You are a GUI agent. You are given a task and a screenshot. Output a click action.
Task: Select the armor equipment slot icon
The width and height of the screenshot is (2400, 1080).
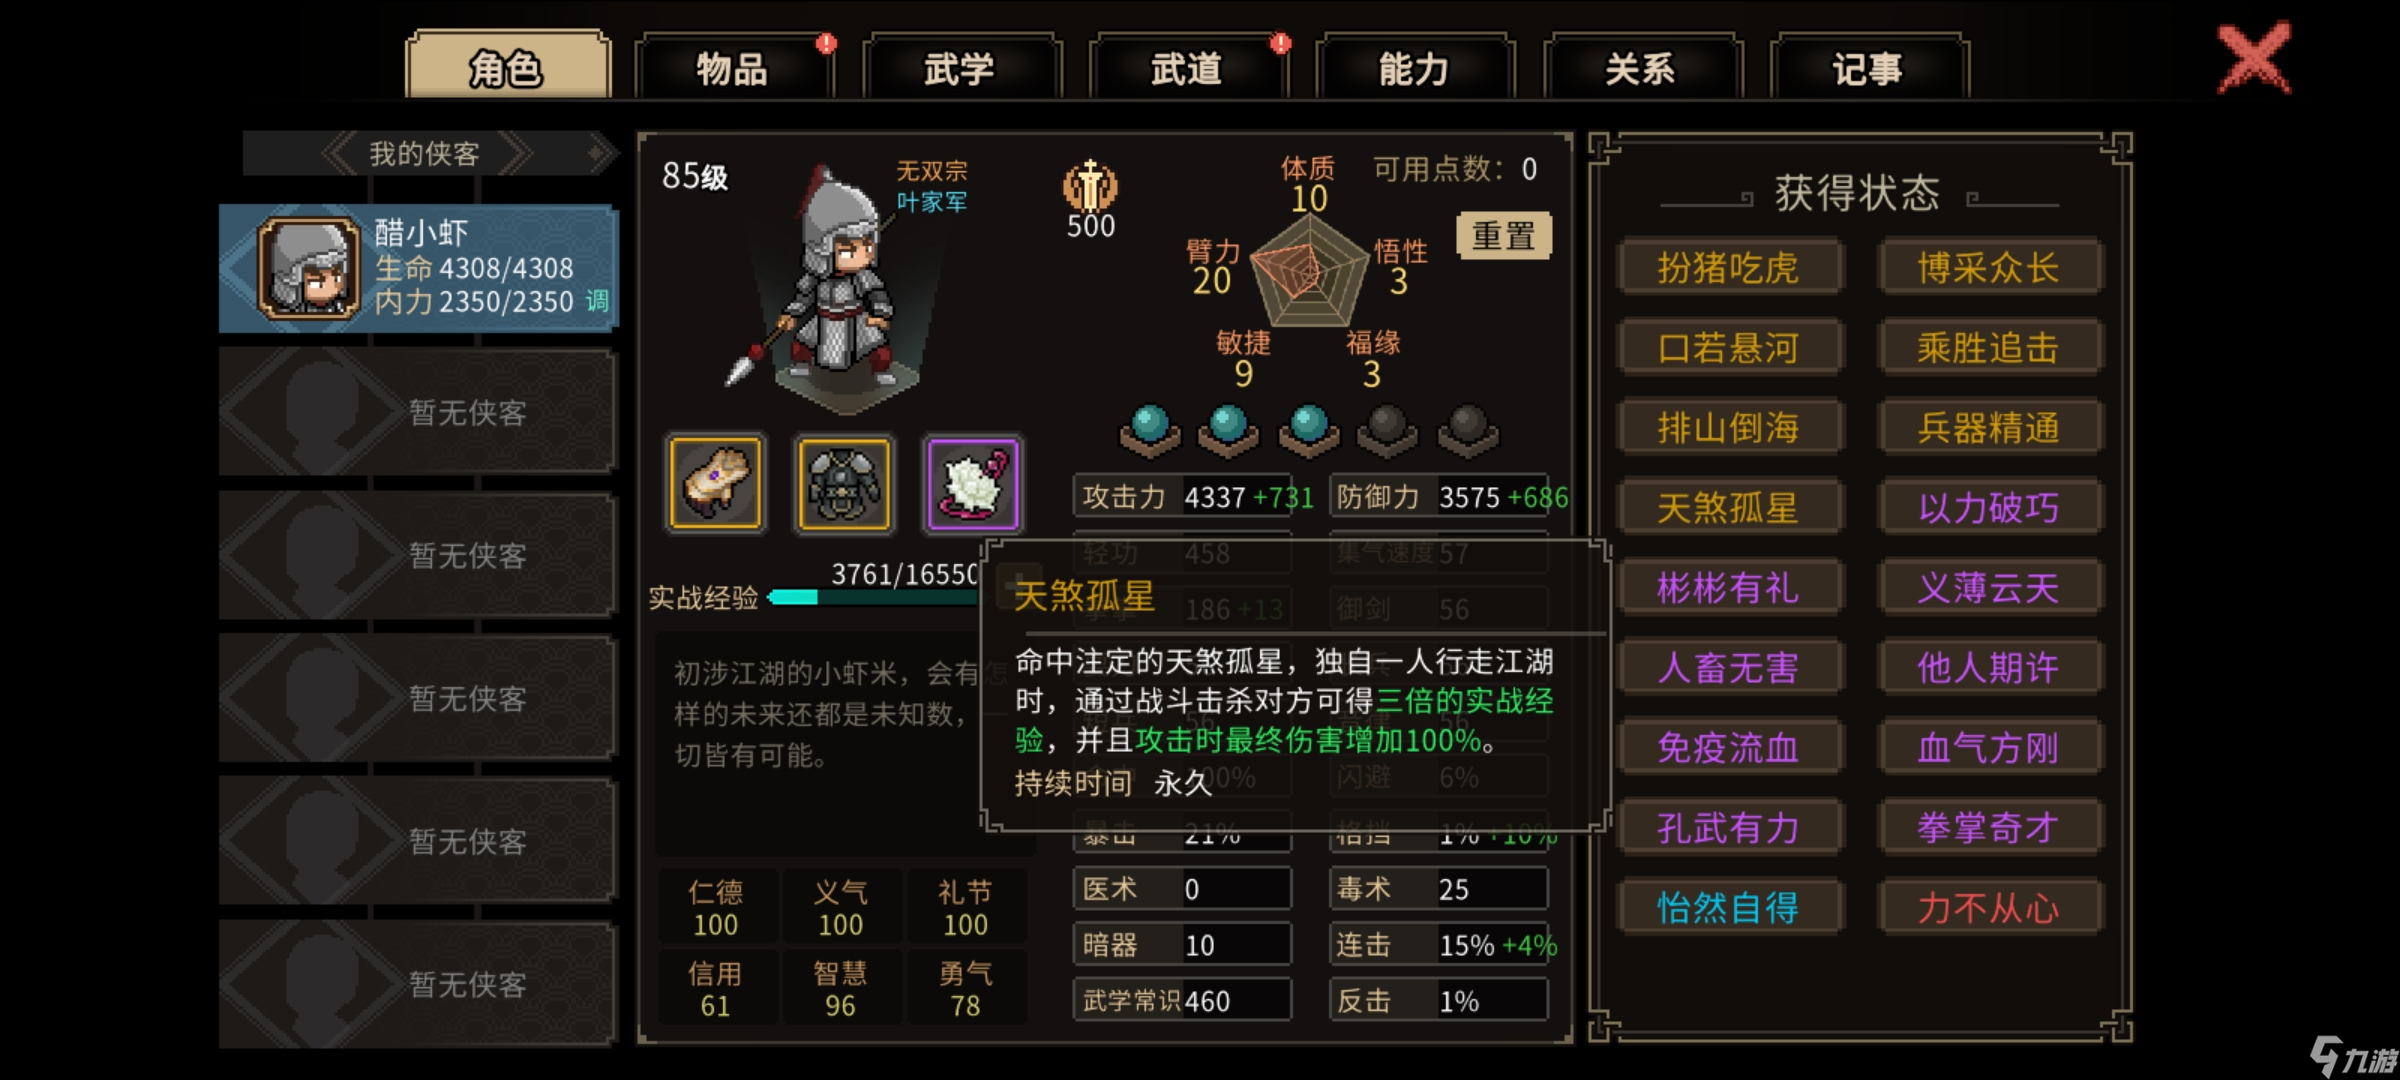pyautogui.click(x=844, y=484)
